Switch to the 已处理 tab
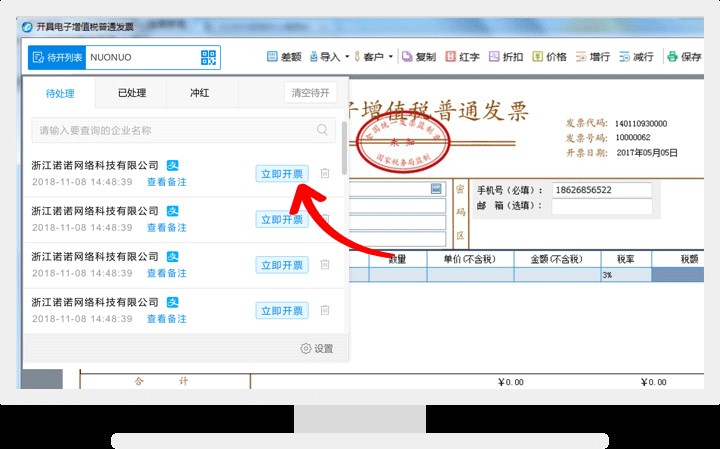This screenshot has width=720, height=449. (x=132, y=93)
